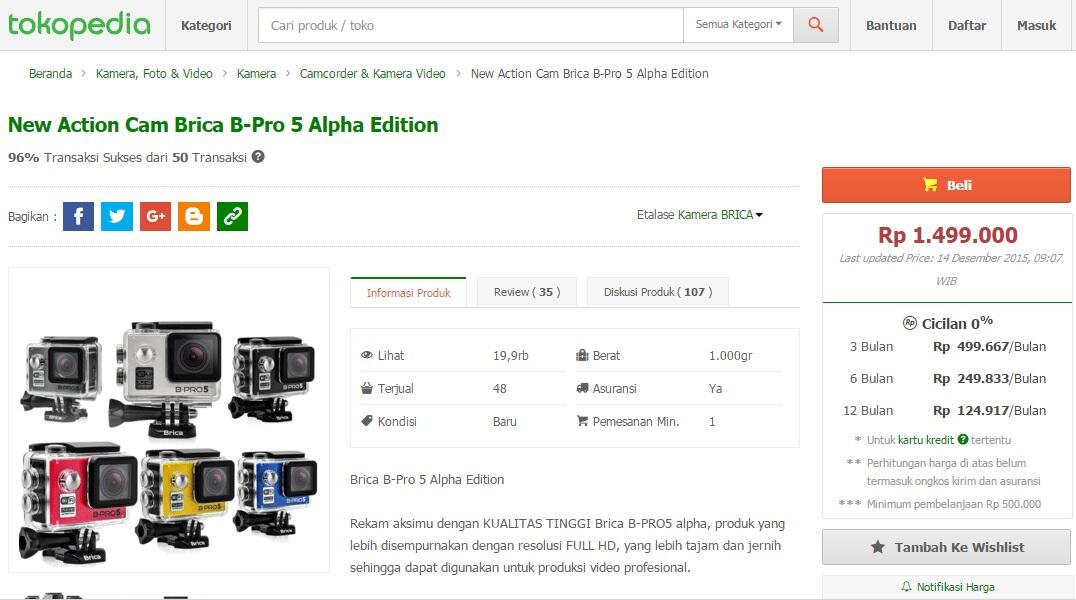This screenshot has width=1076, height=600.
Task: Switch to the Review (35) tab
Action: pyautogui.click(x=527, y=292)
